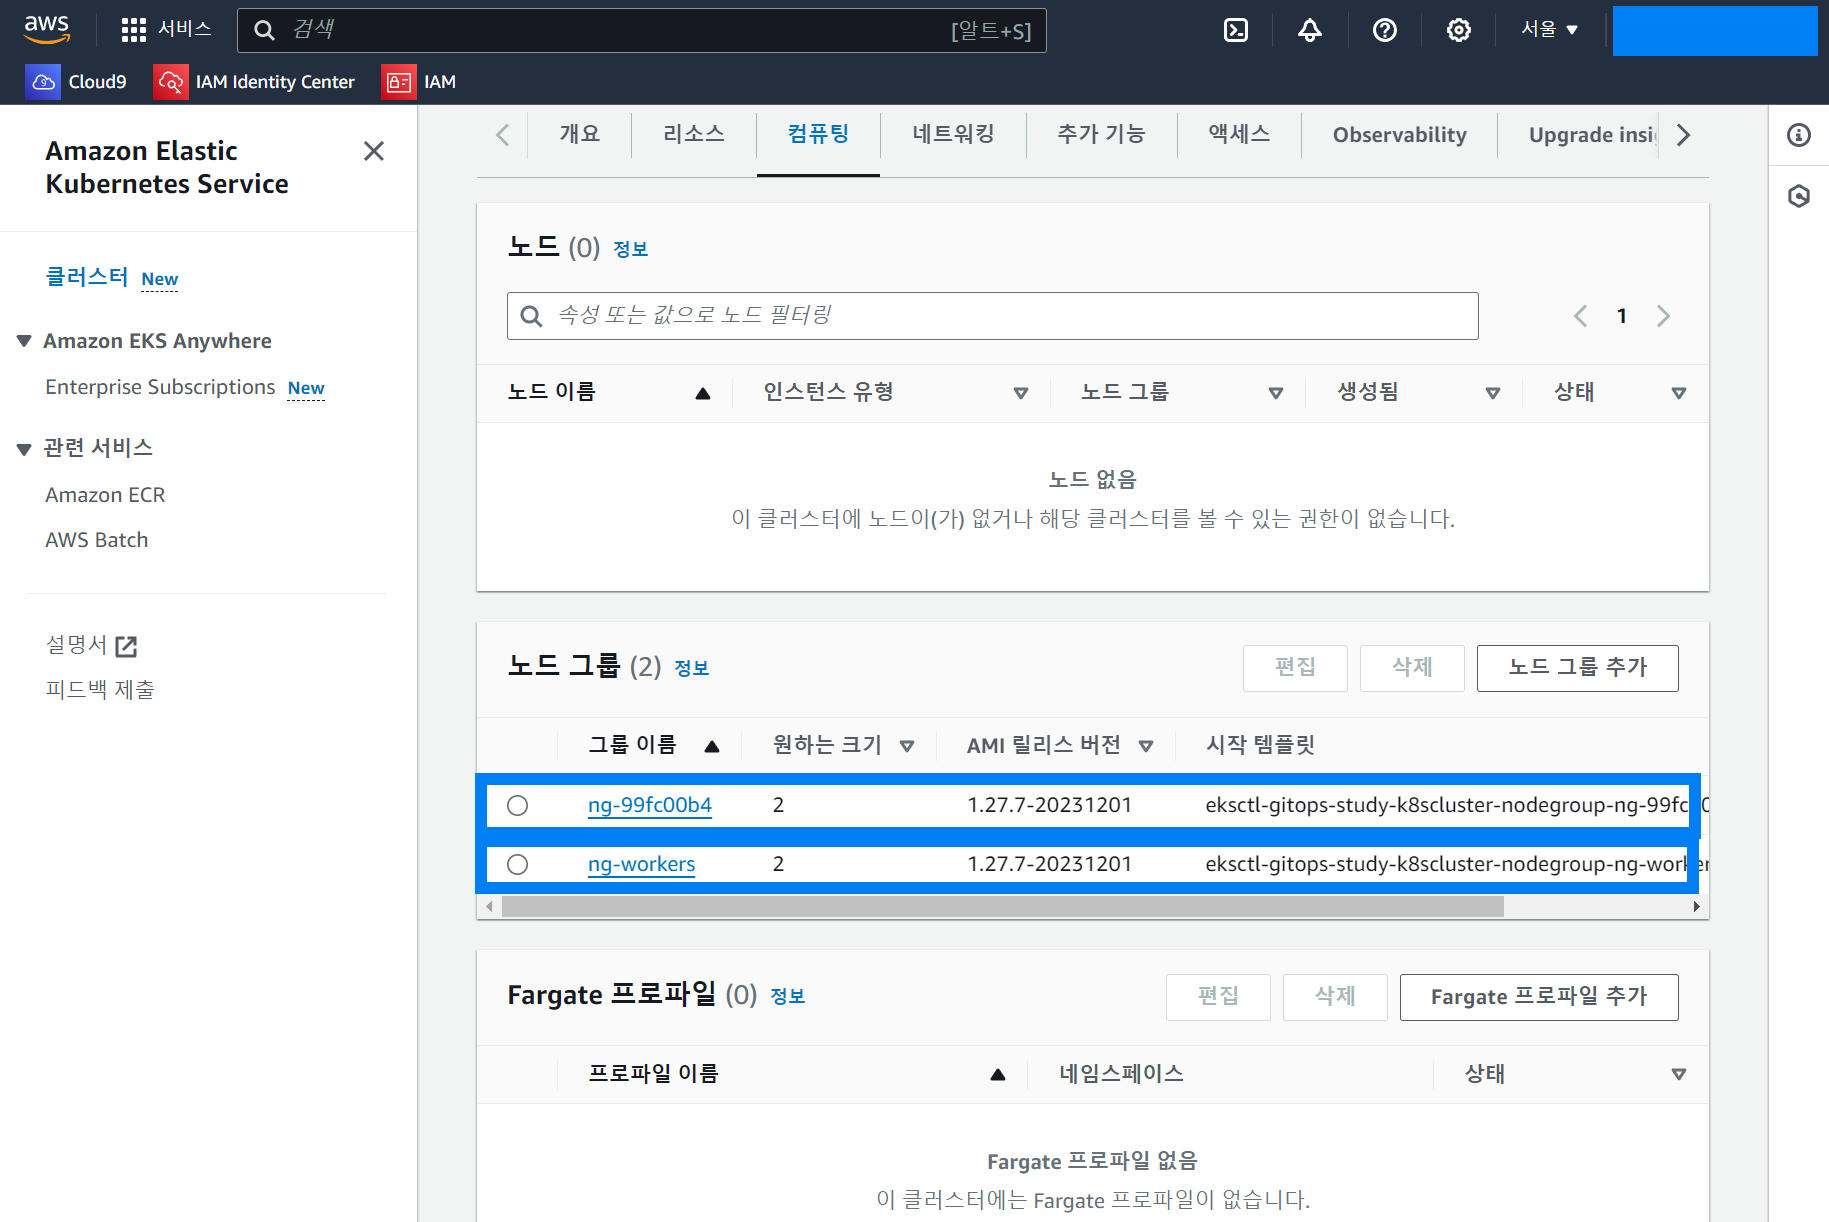Viewport: 1829px width, 1222px height.
Task: Open the hexagon tools panel icon
Action: tap(1799, 196)
